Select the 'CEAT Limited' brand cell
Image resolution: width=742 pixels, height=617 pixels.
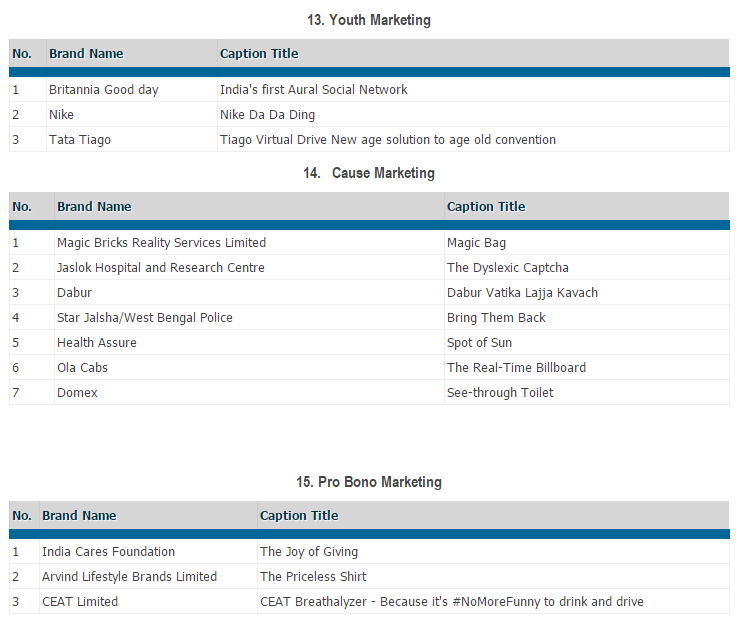[80, 602]
